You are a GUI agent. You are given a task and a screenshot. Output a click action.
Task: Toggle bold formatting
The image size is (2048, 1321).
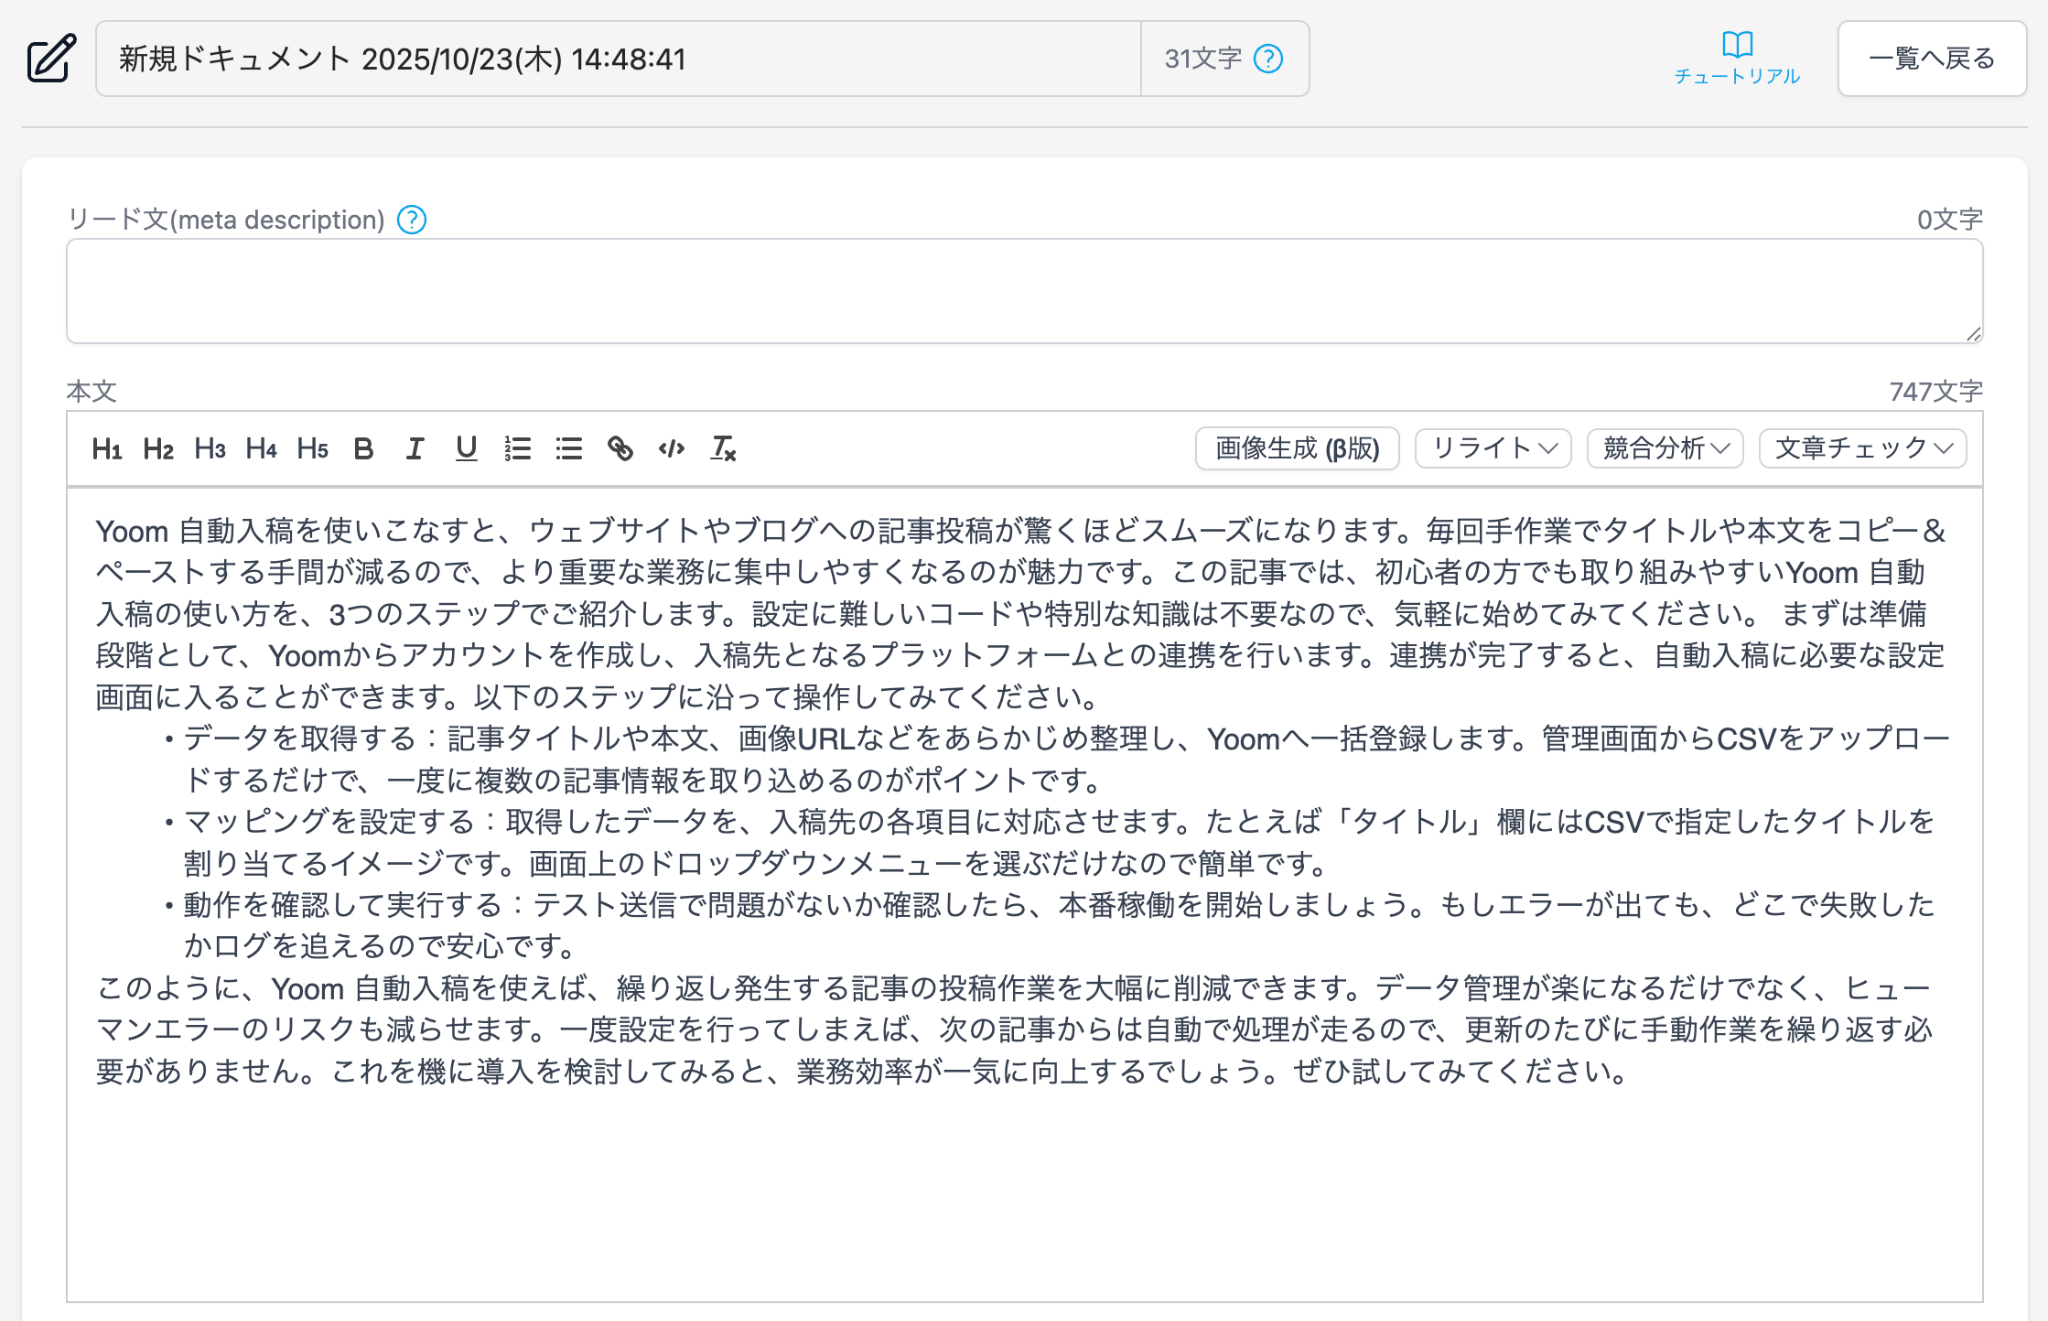[x=364, y=449]
